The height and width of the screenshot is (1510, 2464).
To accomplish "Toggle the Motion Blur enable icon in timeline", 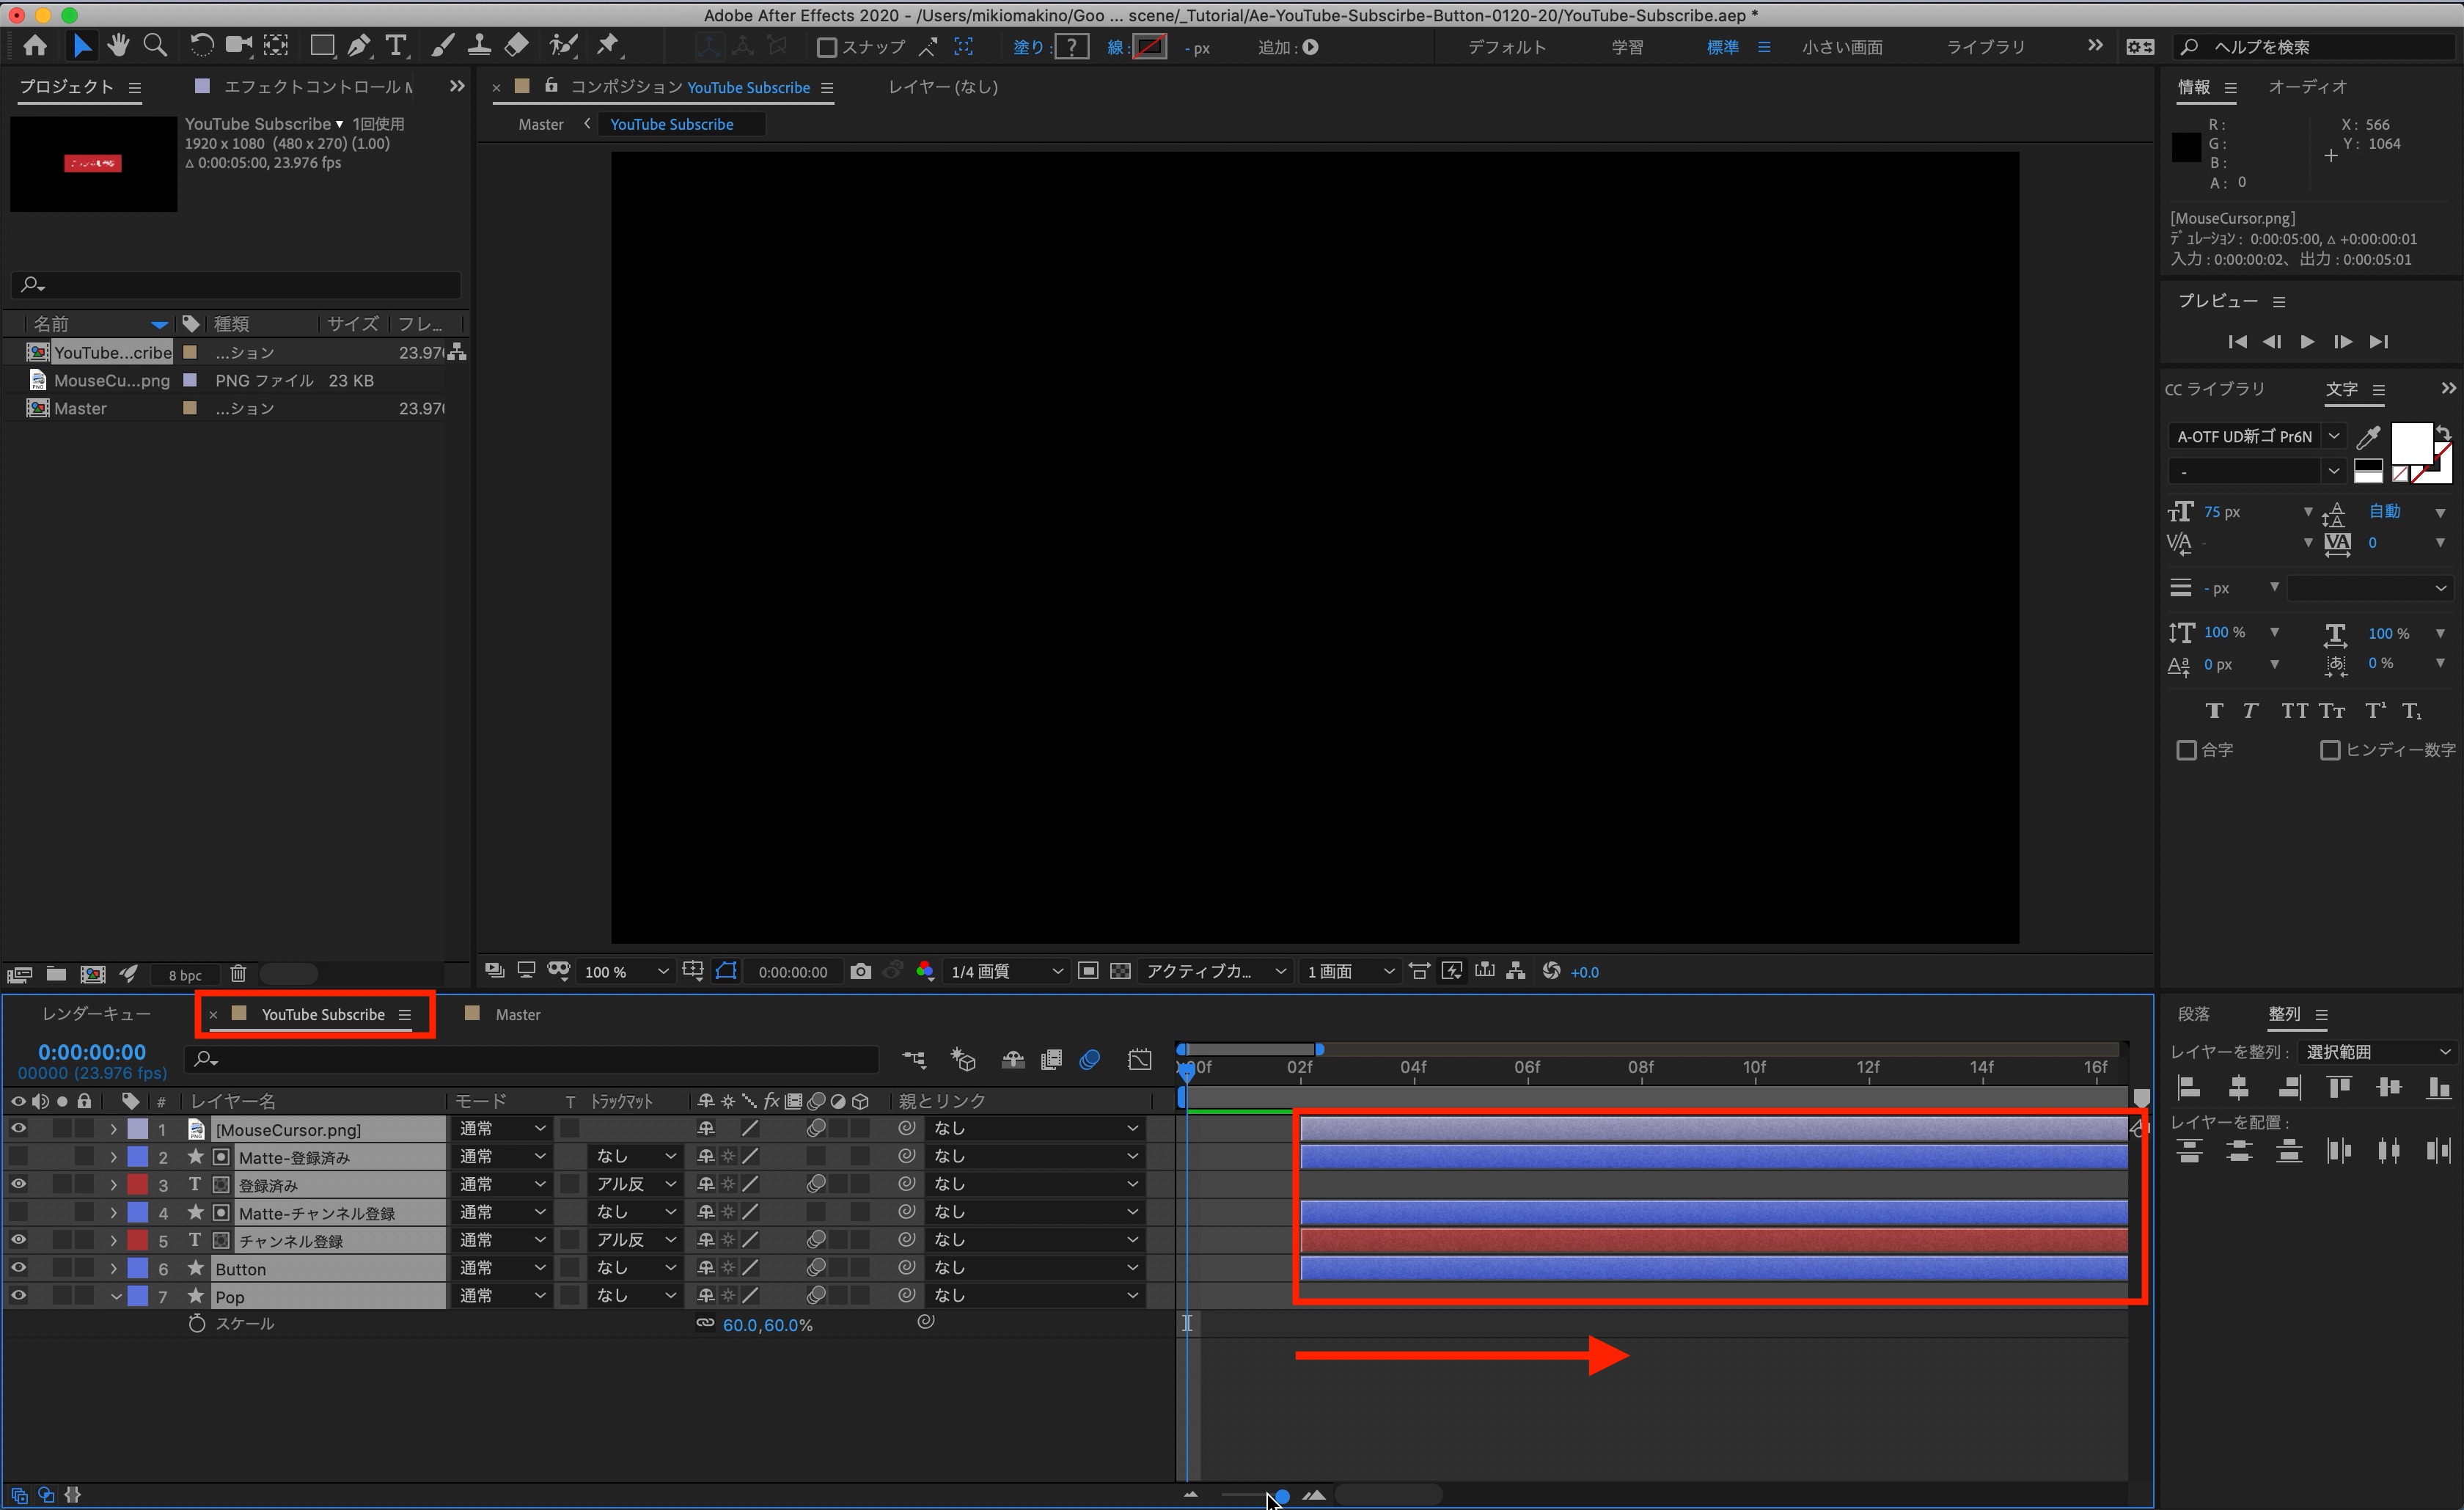I will (x=1089, y=1060).
